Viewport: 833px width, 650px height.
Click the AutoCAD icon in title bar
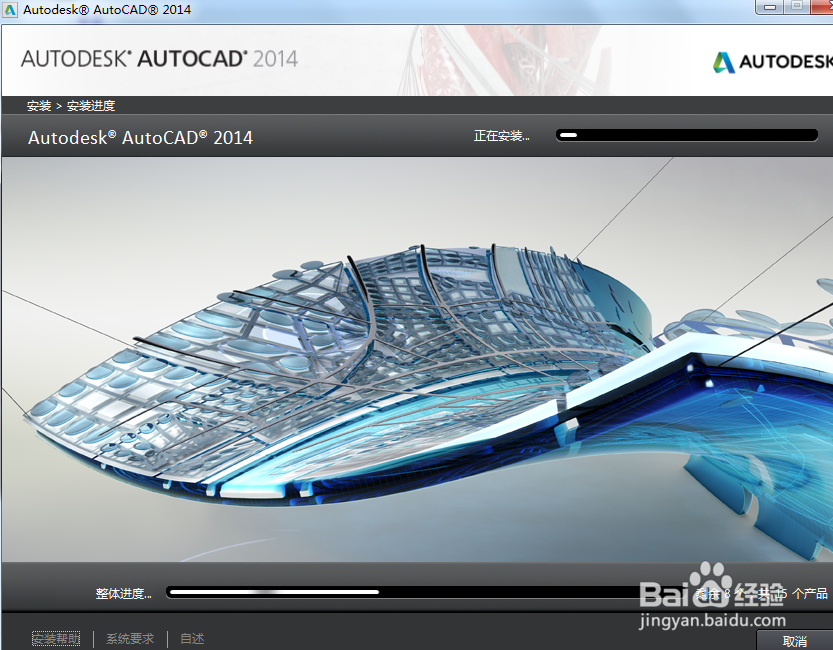[x=10, y=10]
